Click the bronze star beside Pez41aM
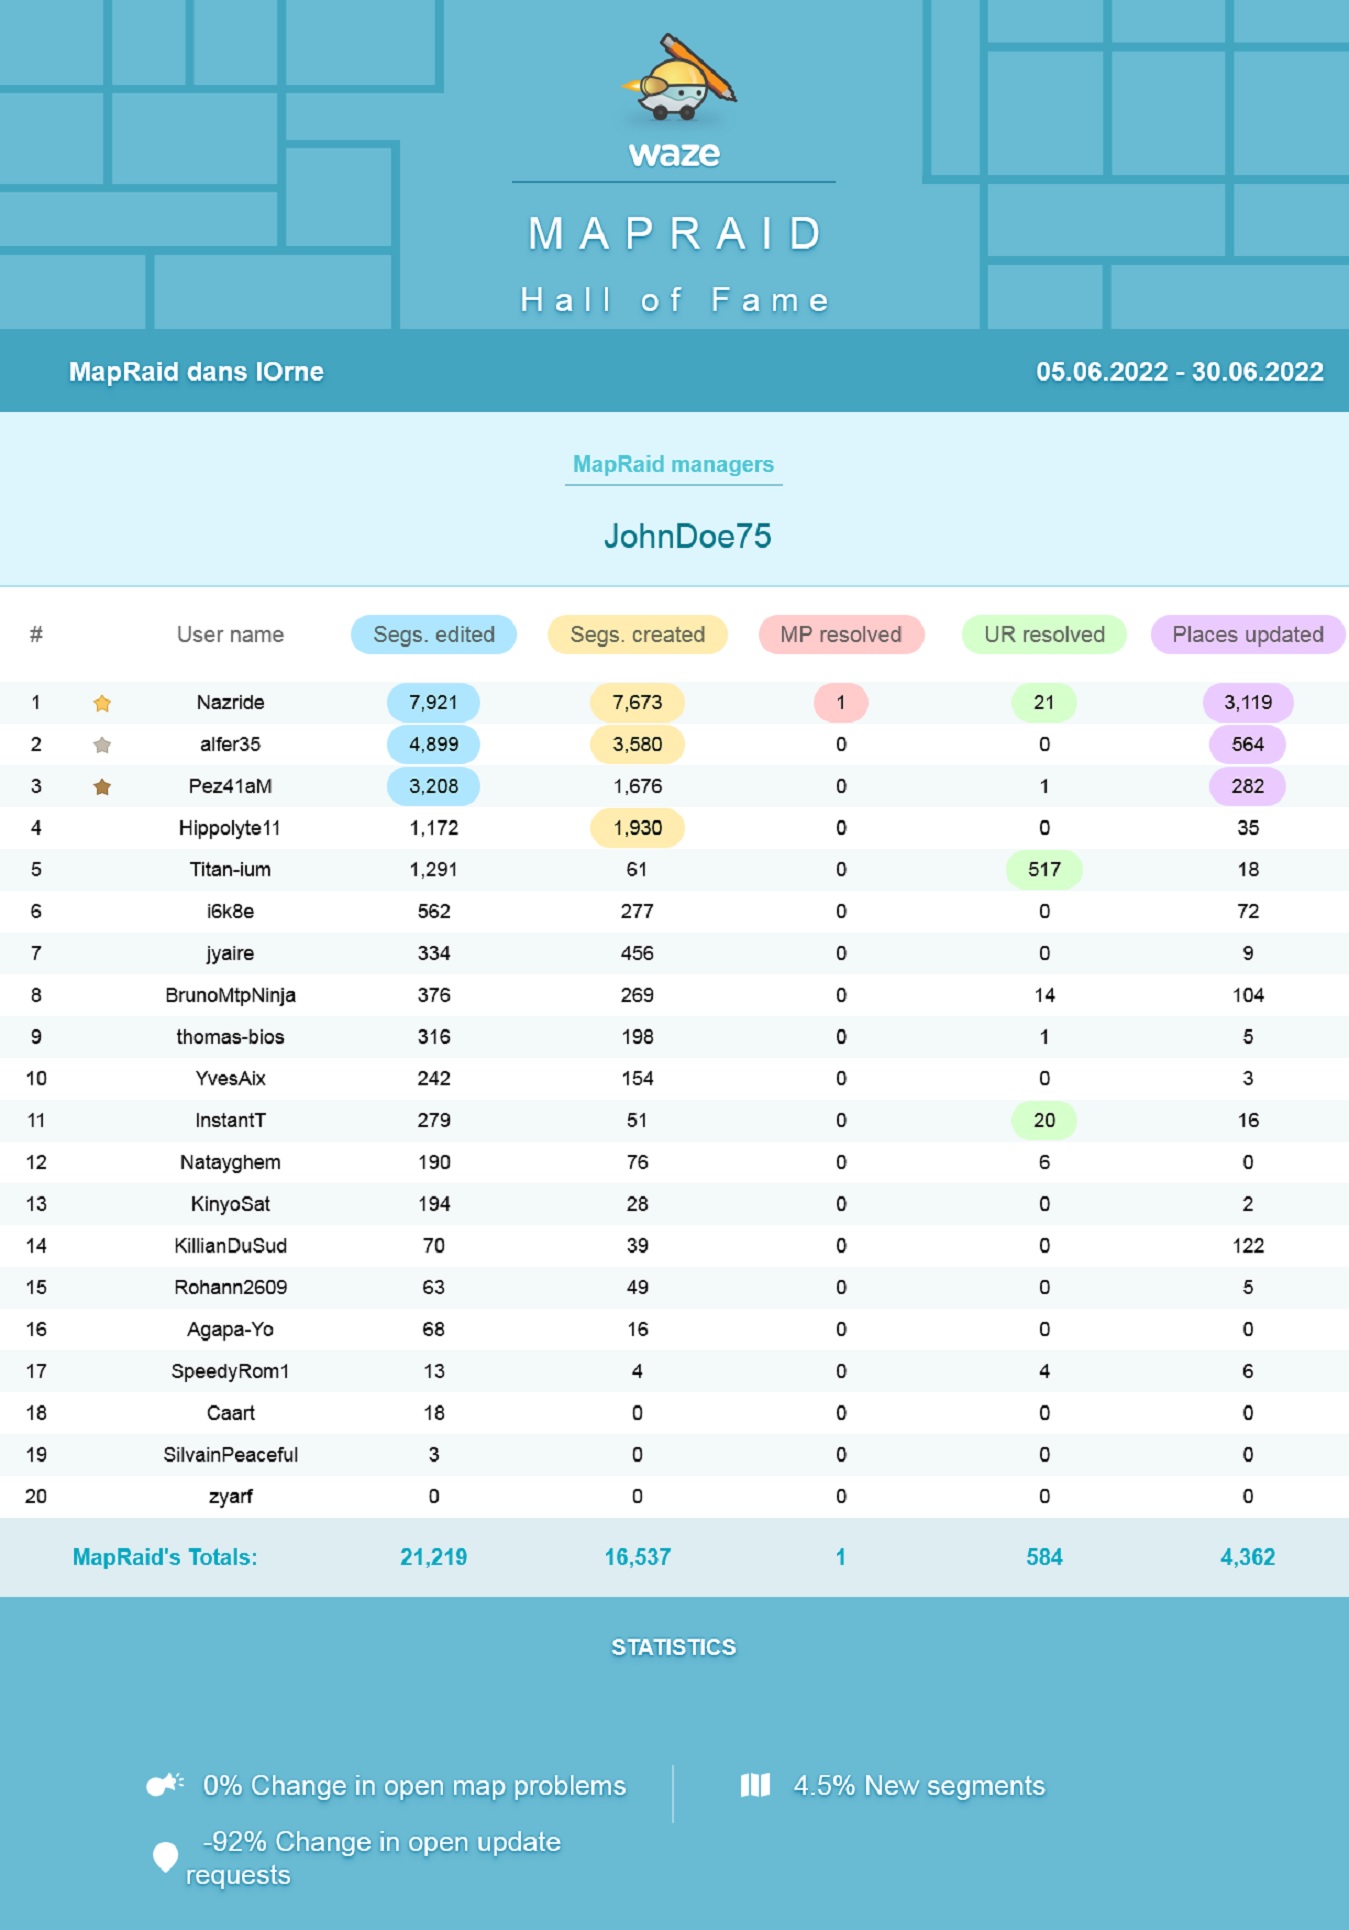 [x=102, y=787]
